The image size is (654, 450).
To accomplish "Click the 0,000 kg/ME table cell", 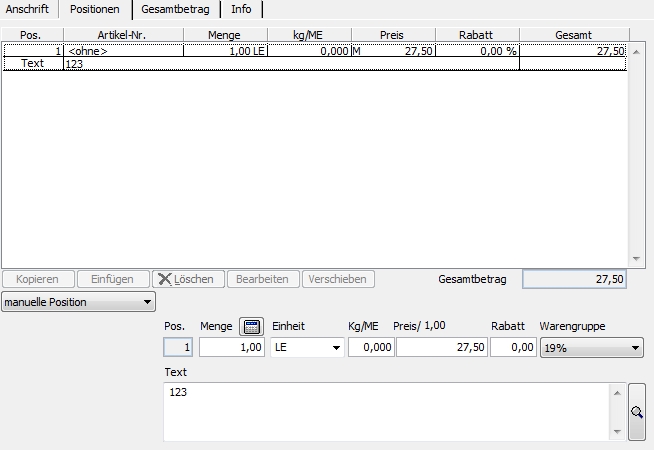I will coord(309,51).
